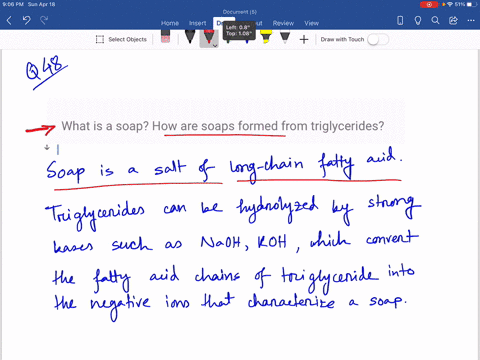Open the Tell Me lightbulb

pos(418,21)
